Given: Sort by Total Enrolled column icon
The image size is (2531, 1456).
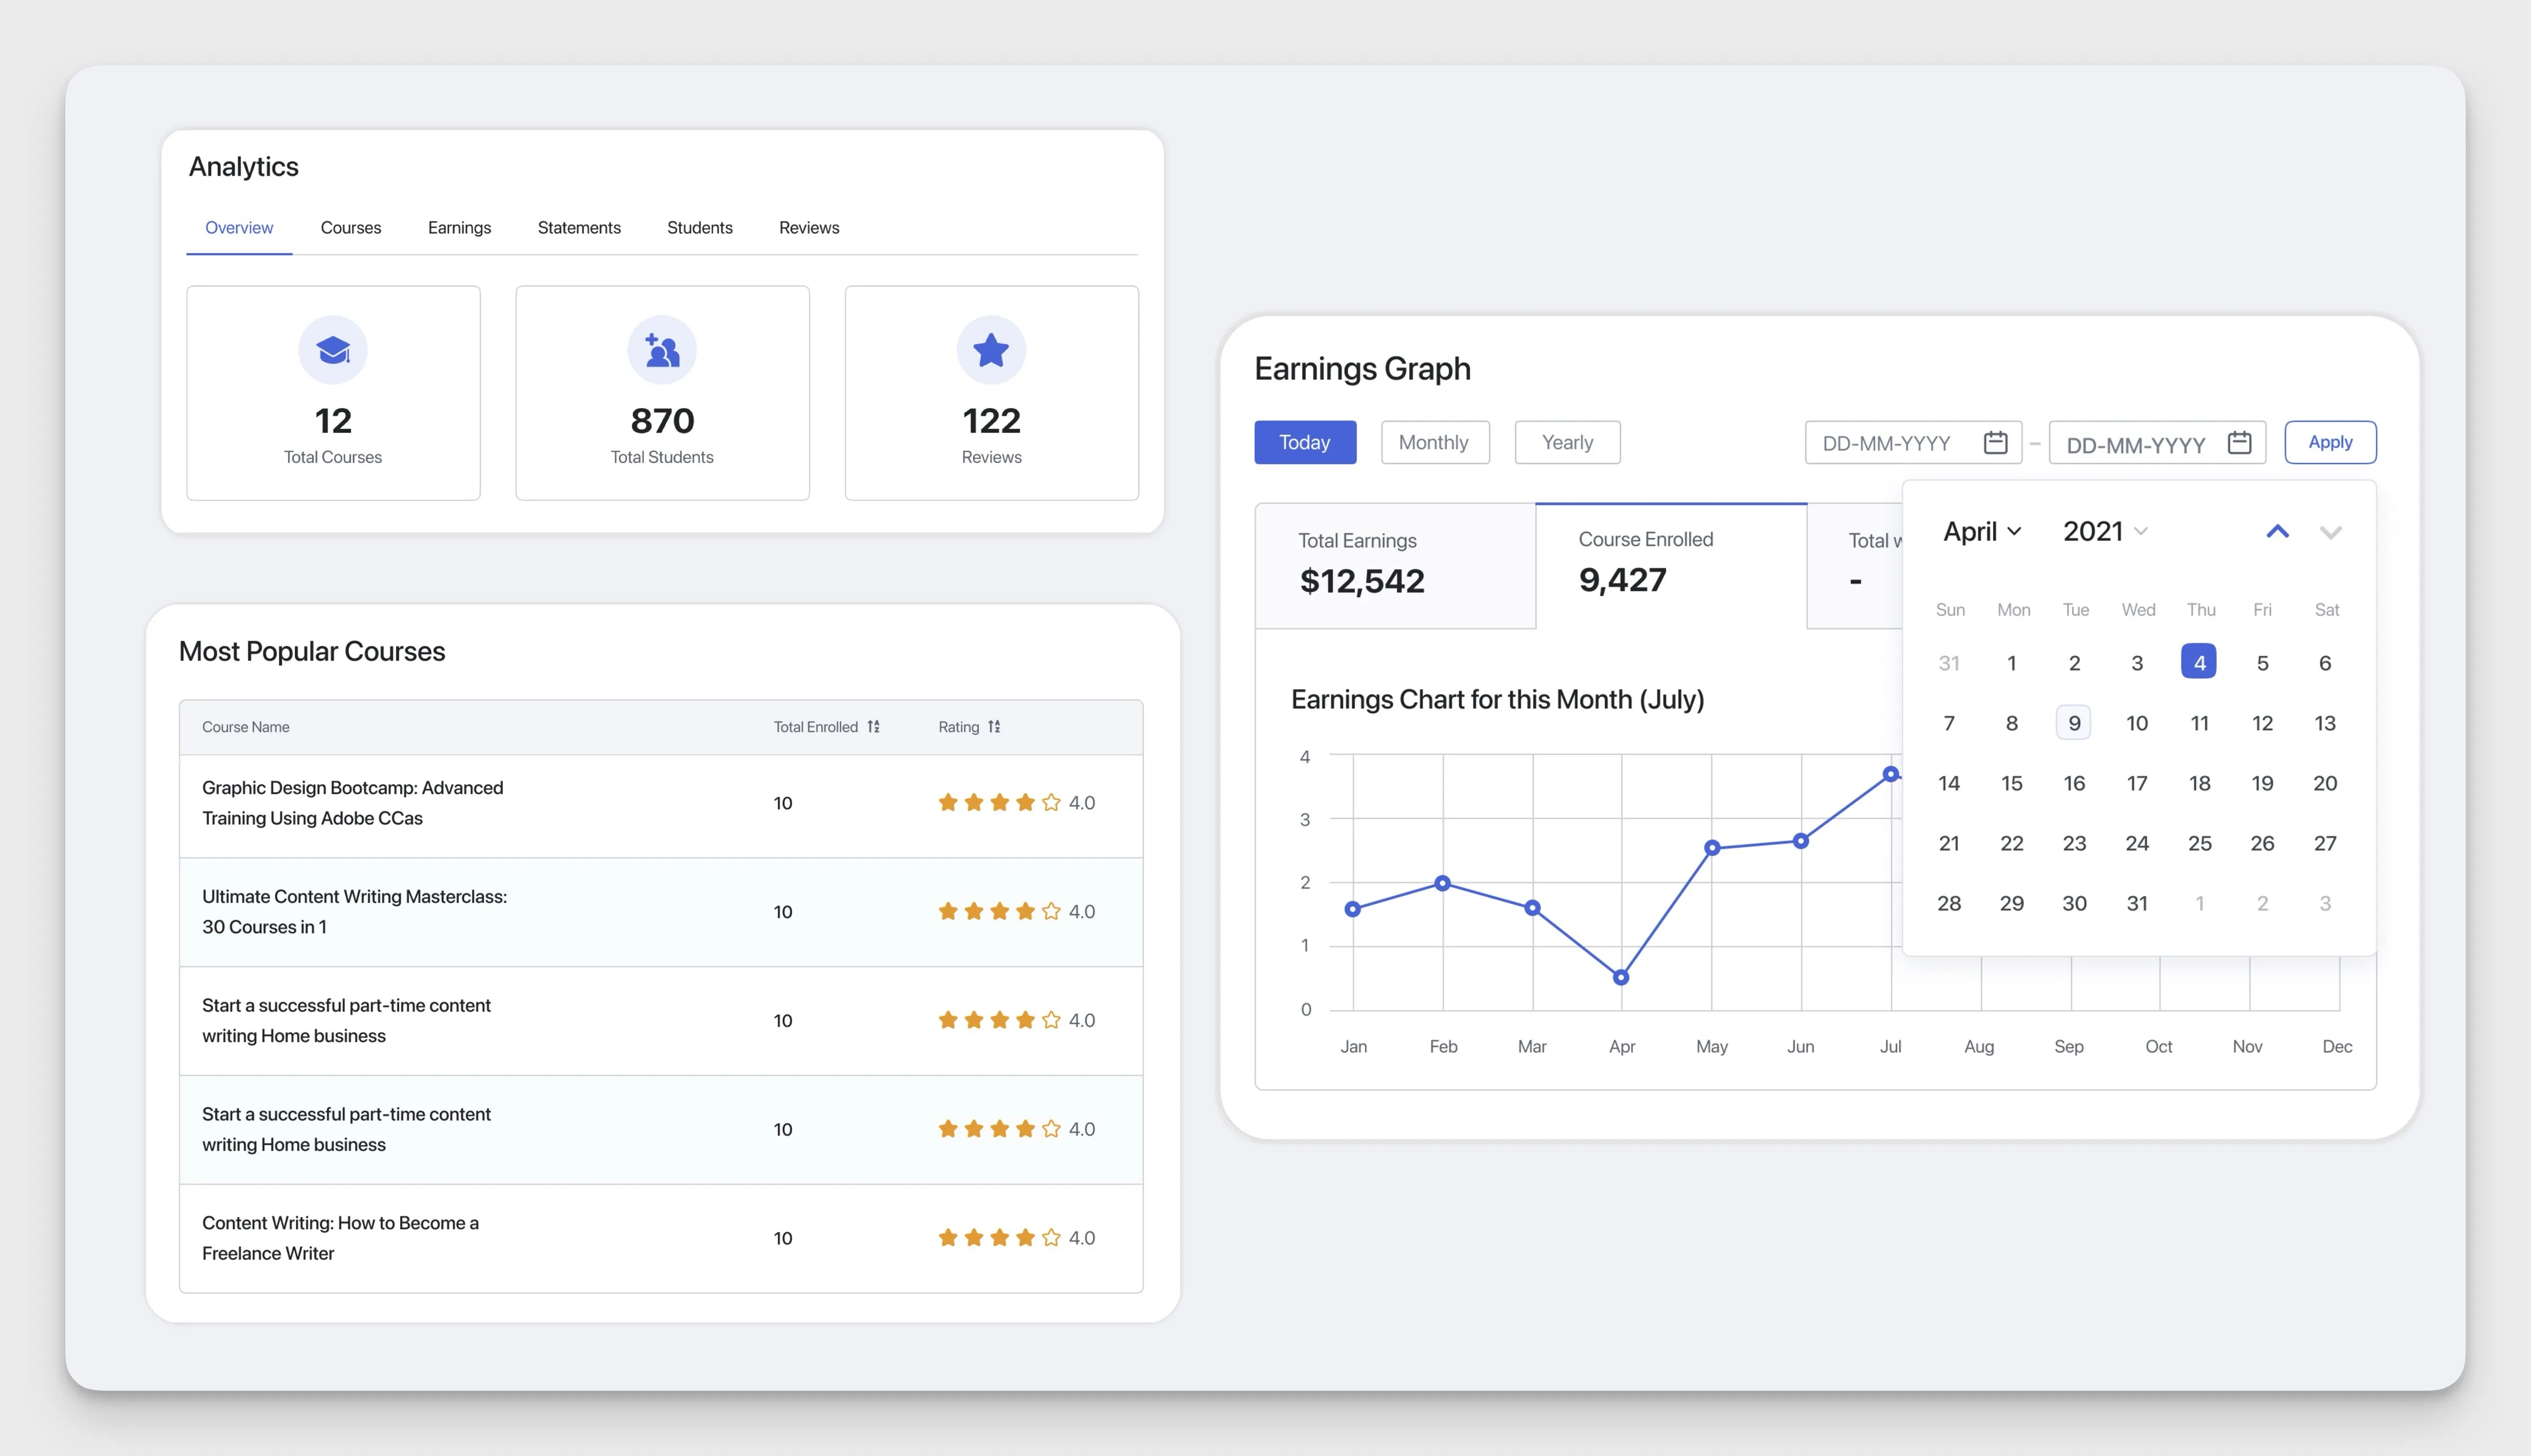Looking at the screenshot, I should click(873, 727).
